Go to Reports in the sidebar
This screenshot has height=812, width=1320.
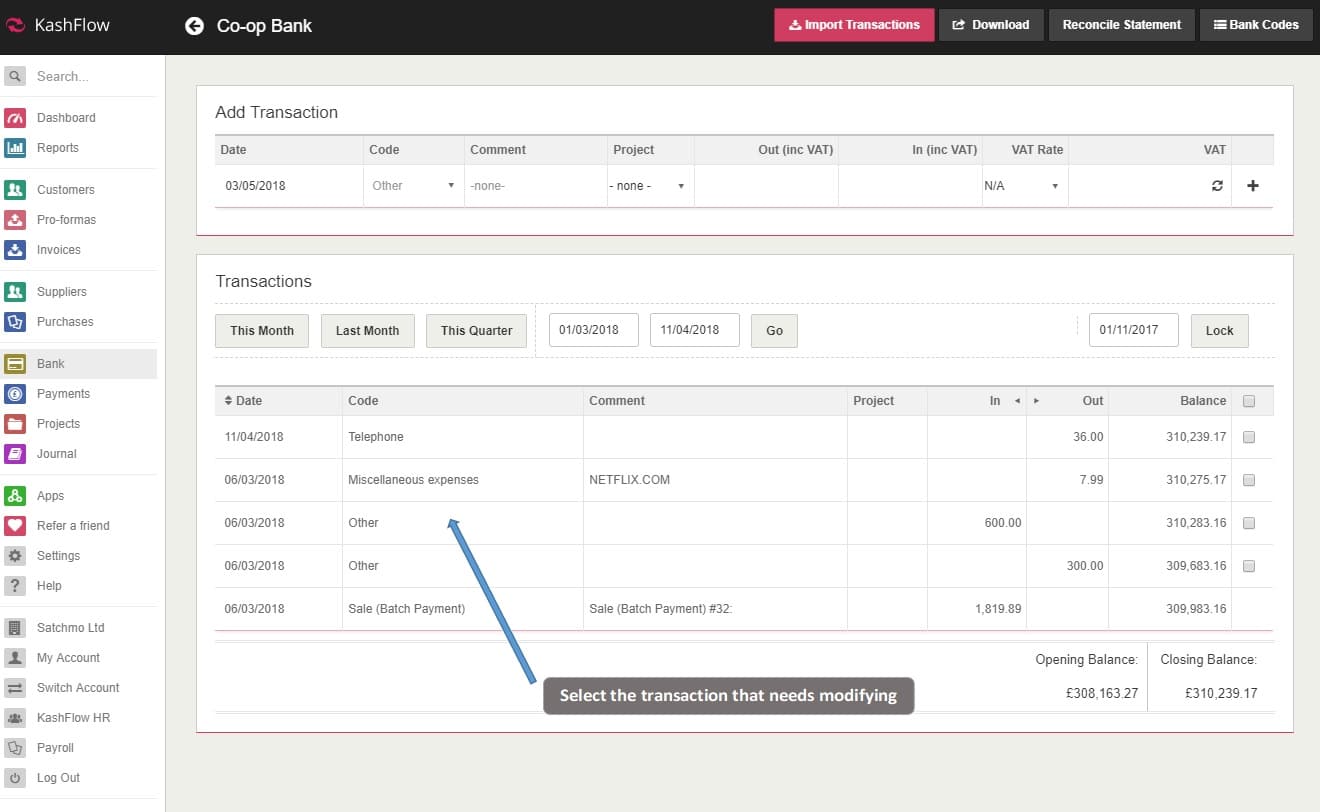tap(57, 148)
